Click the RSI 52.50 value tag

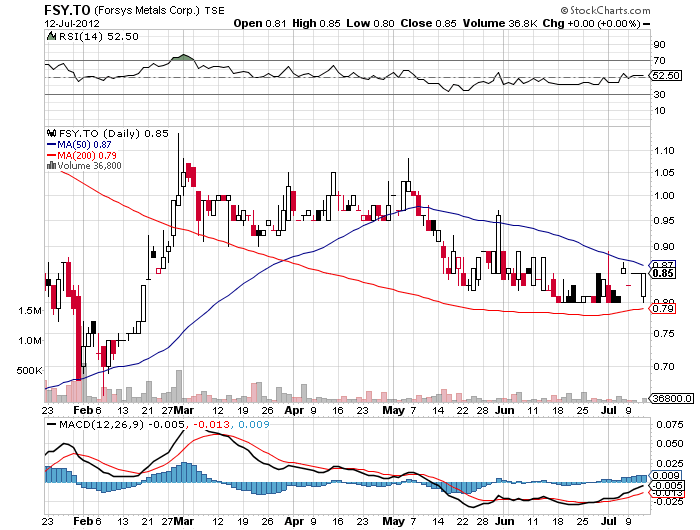point(665,75)
